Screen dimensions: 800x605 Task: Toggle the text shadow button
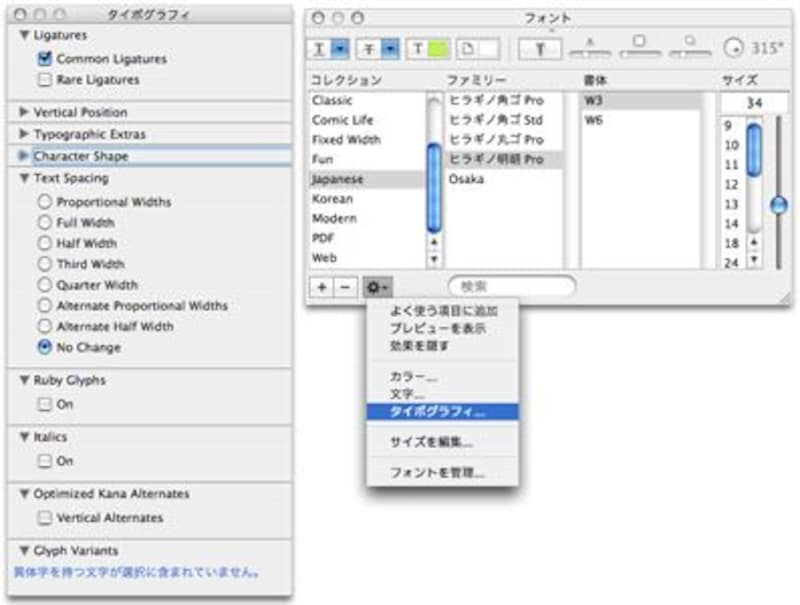(x=540, y=49)
